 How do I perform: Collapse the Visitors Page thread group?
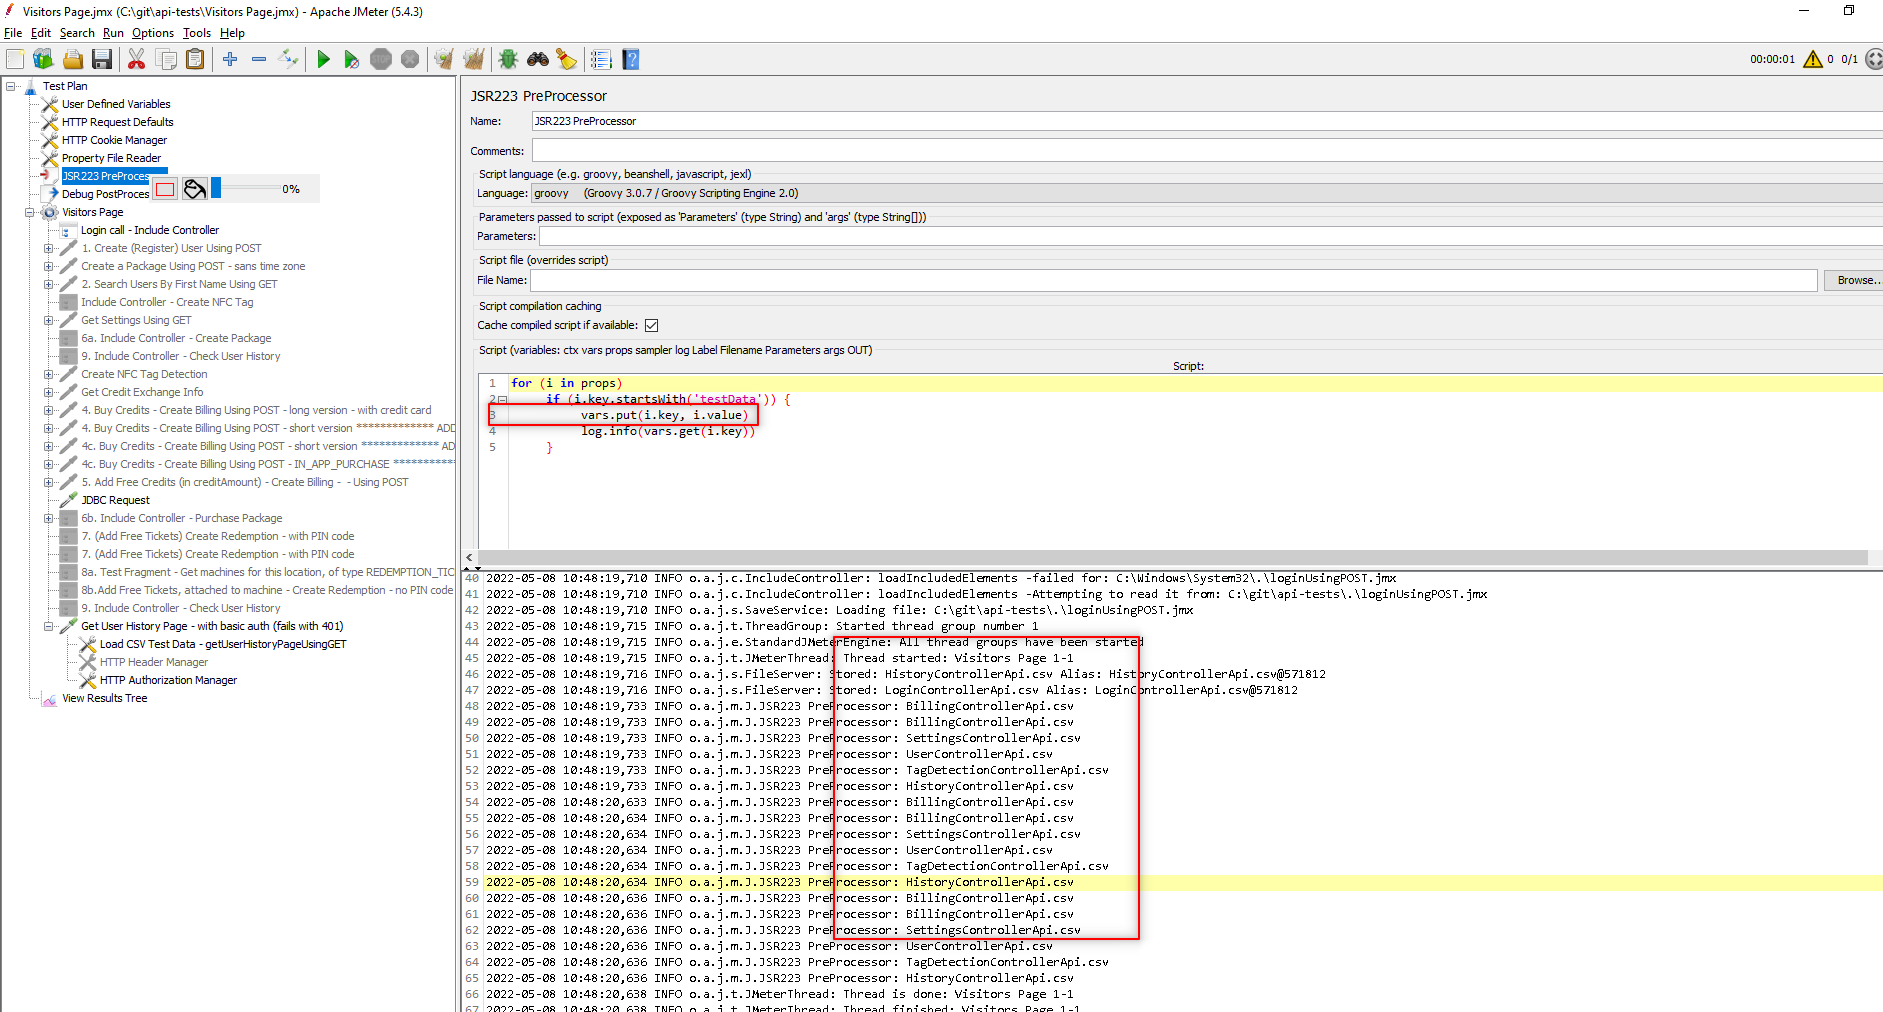pos(30,212)
